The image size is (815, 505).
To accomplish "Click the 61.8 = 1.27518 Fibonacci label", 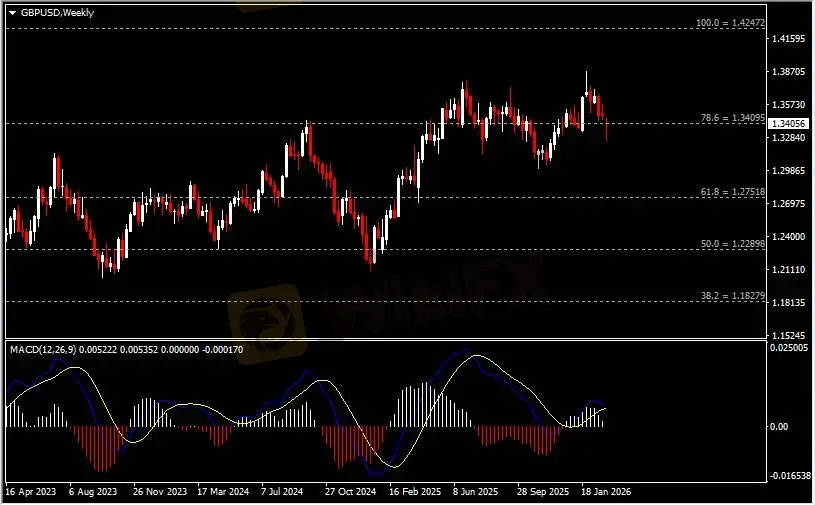I will click(733, 190).
